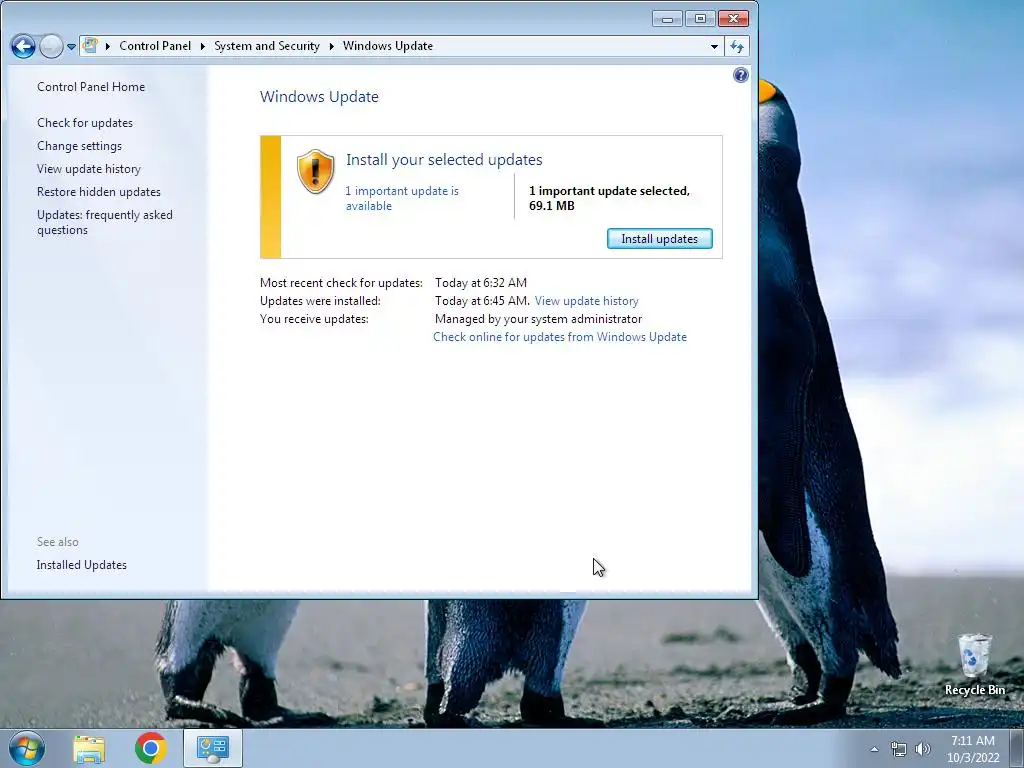Check online for updates from Windows Update

pos(560,337)
